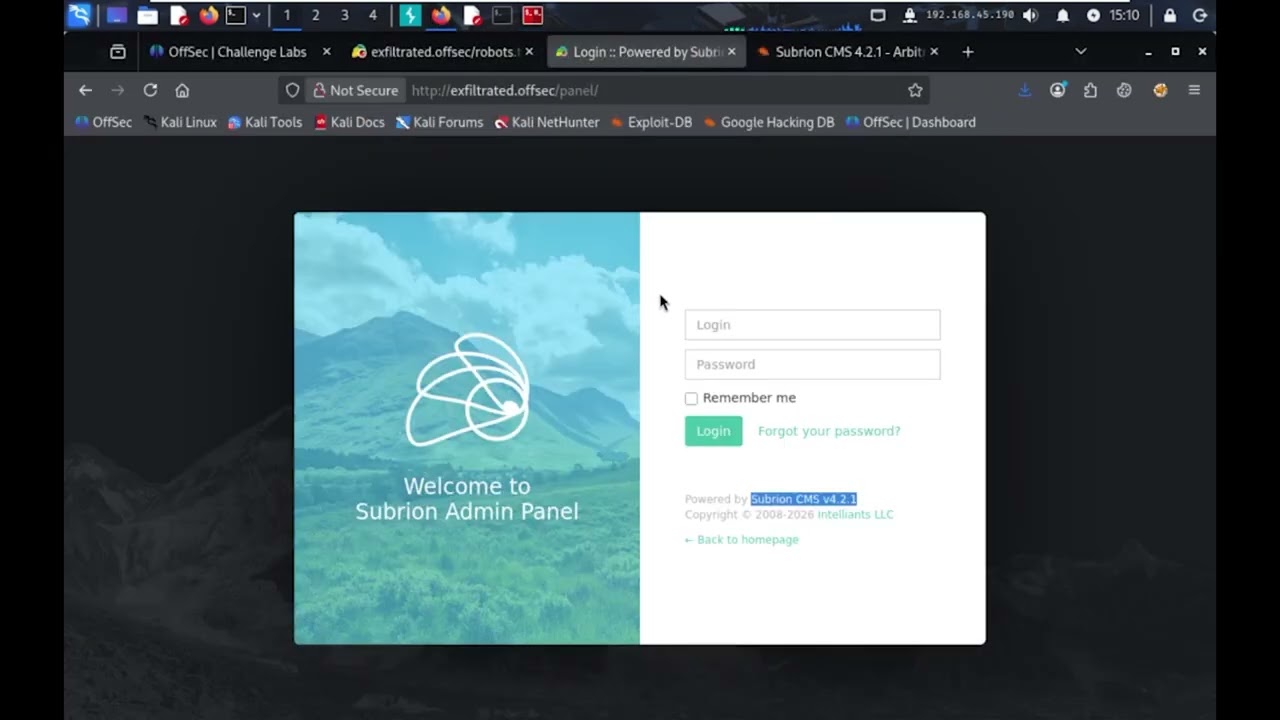Click the cookie extension icon
The image size is (1280, 720).
click(x=1124, y=90)
